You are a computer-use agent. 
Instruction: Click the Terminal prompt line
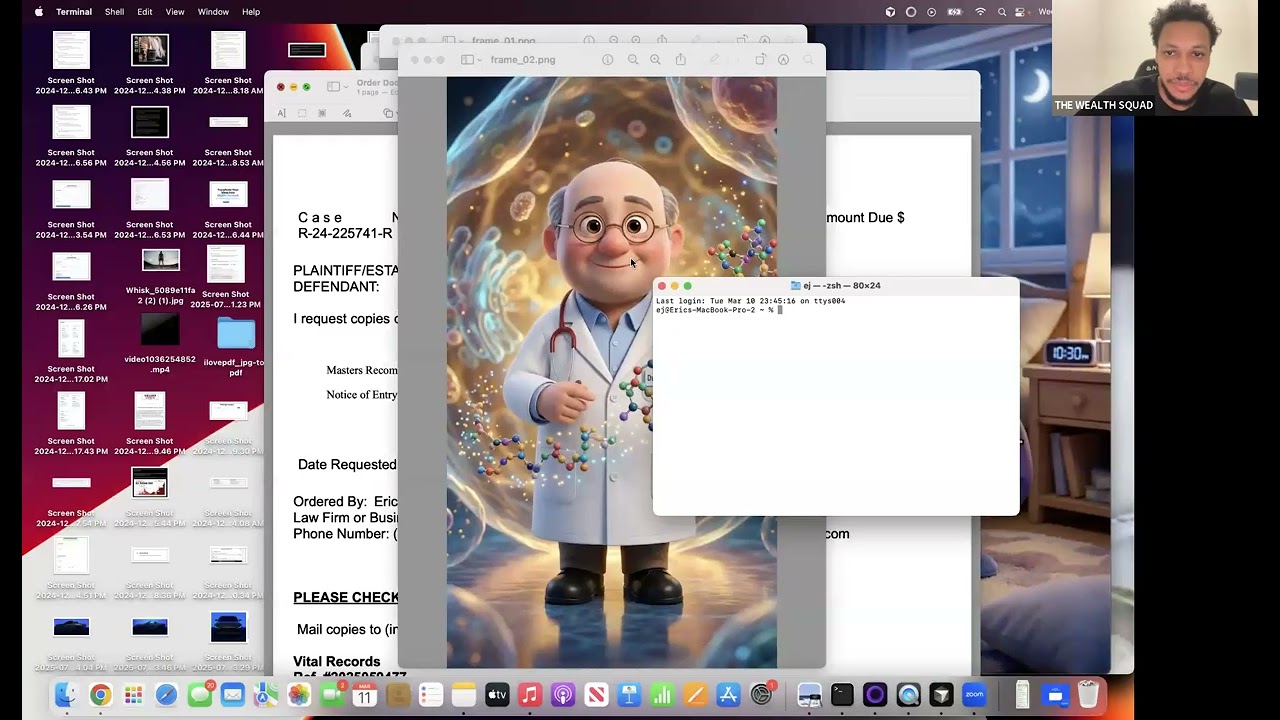[717, 310]
